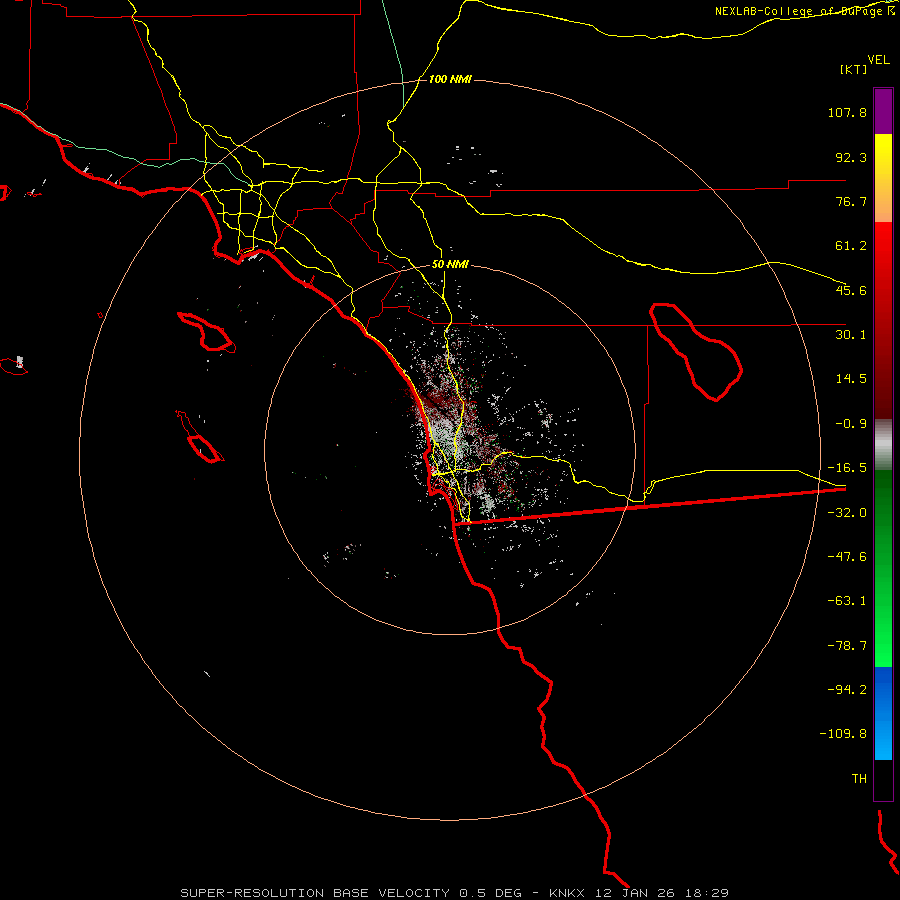
Task: Click the -16.5 scale value
Action: click(x=847, y=468)
